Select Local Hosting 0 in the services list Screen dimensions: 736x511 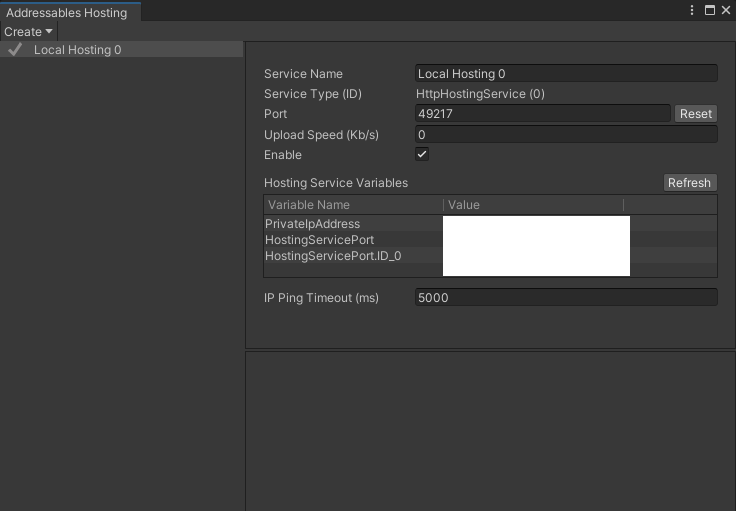[77, 49]
